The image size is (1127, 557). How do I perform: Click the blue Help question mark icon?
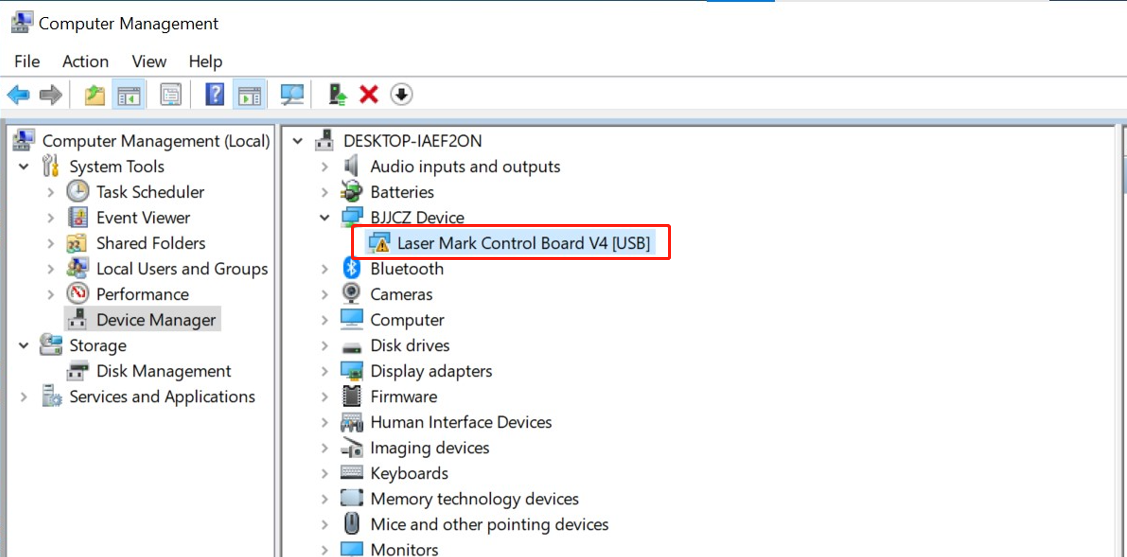(215, 95)
